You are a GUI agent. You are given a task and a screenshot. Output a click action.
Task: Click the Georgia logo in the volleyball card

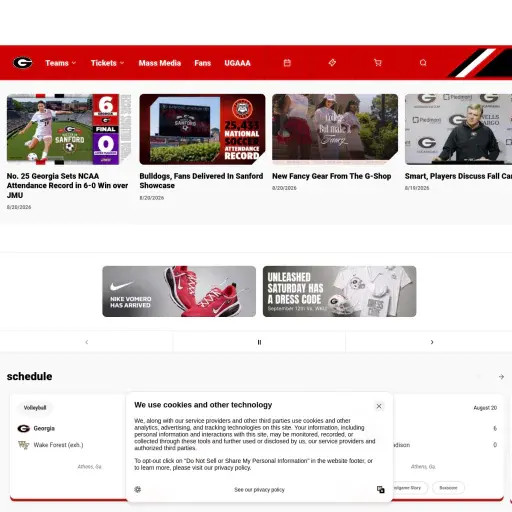pos(23,428)
